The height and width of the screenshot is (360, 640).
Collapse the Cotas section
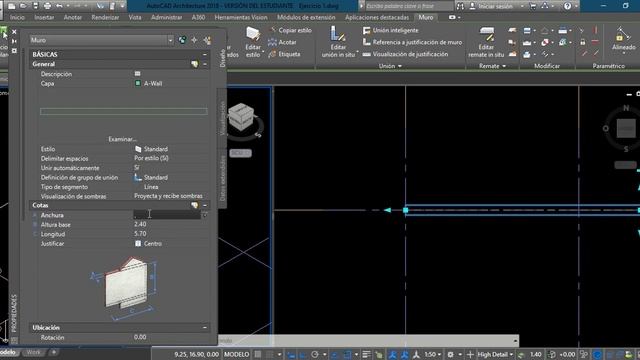pos(205,205)
